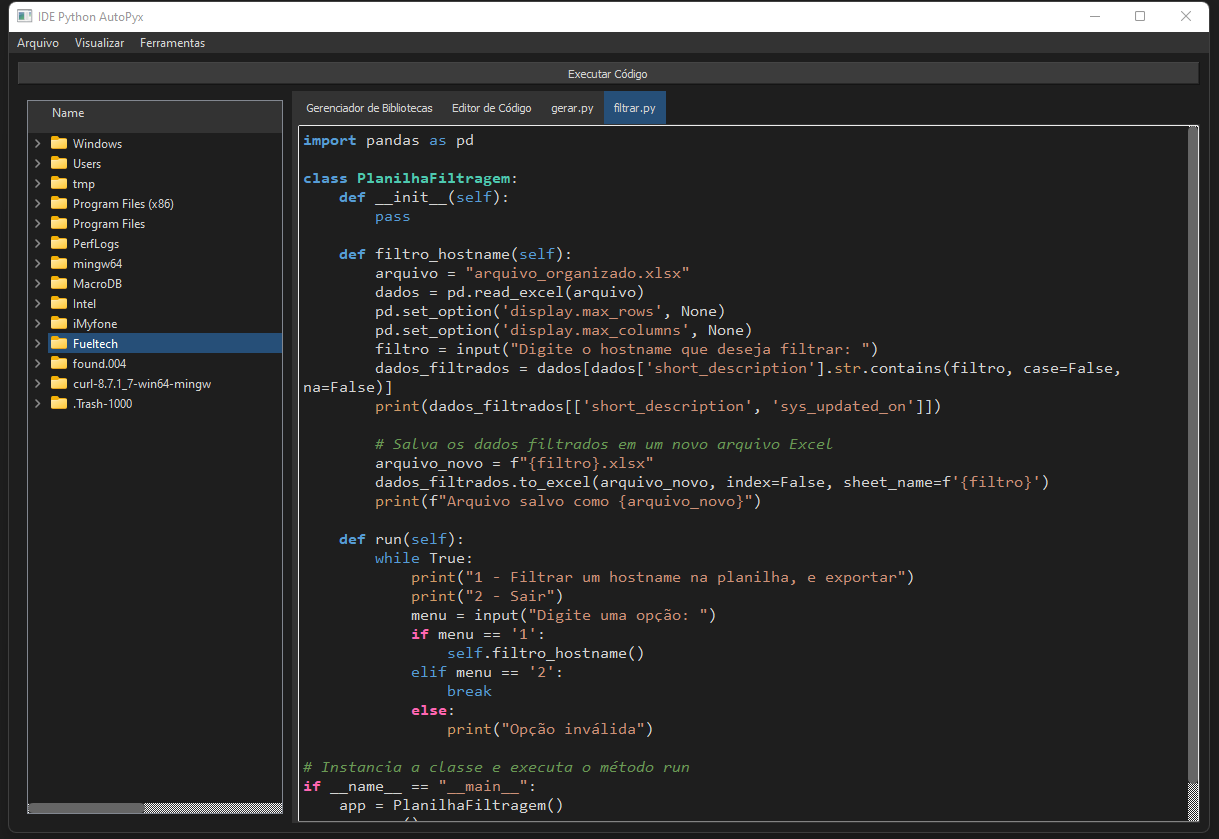Select the .Trash-1000 folder name

point(102,403)
